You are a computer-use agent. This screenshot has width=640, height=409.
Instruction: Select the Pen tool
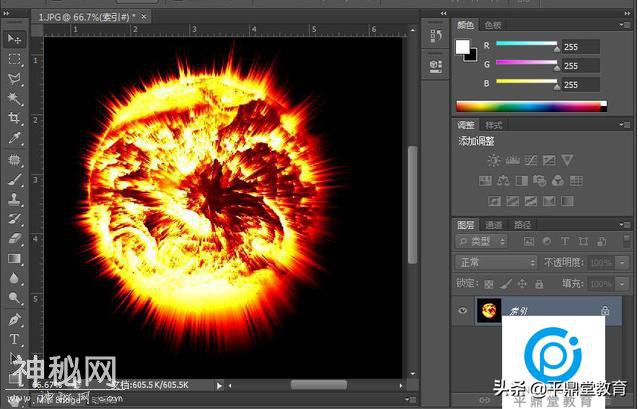pyautogui.click(x=14, y=319)
